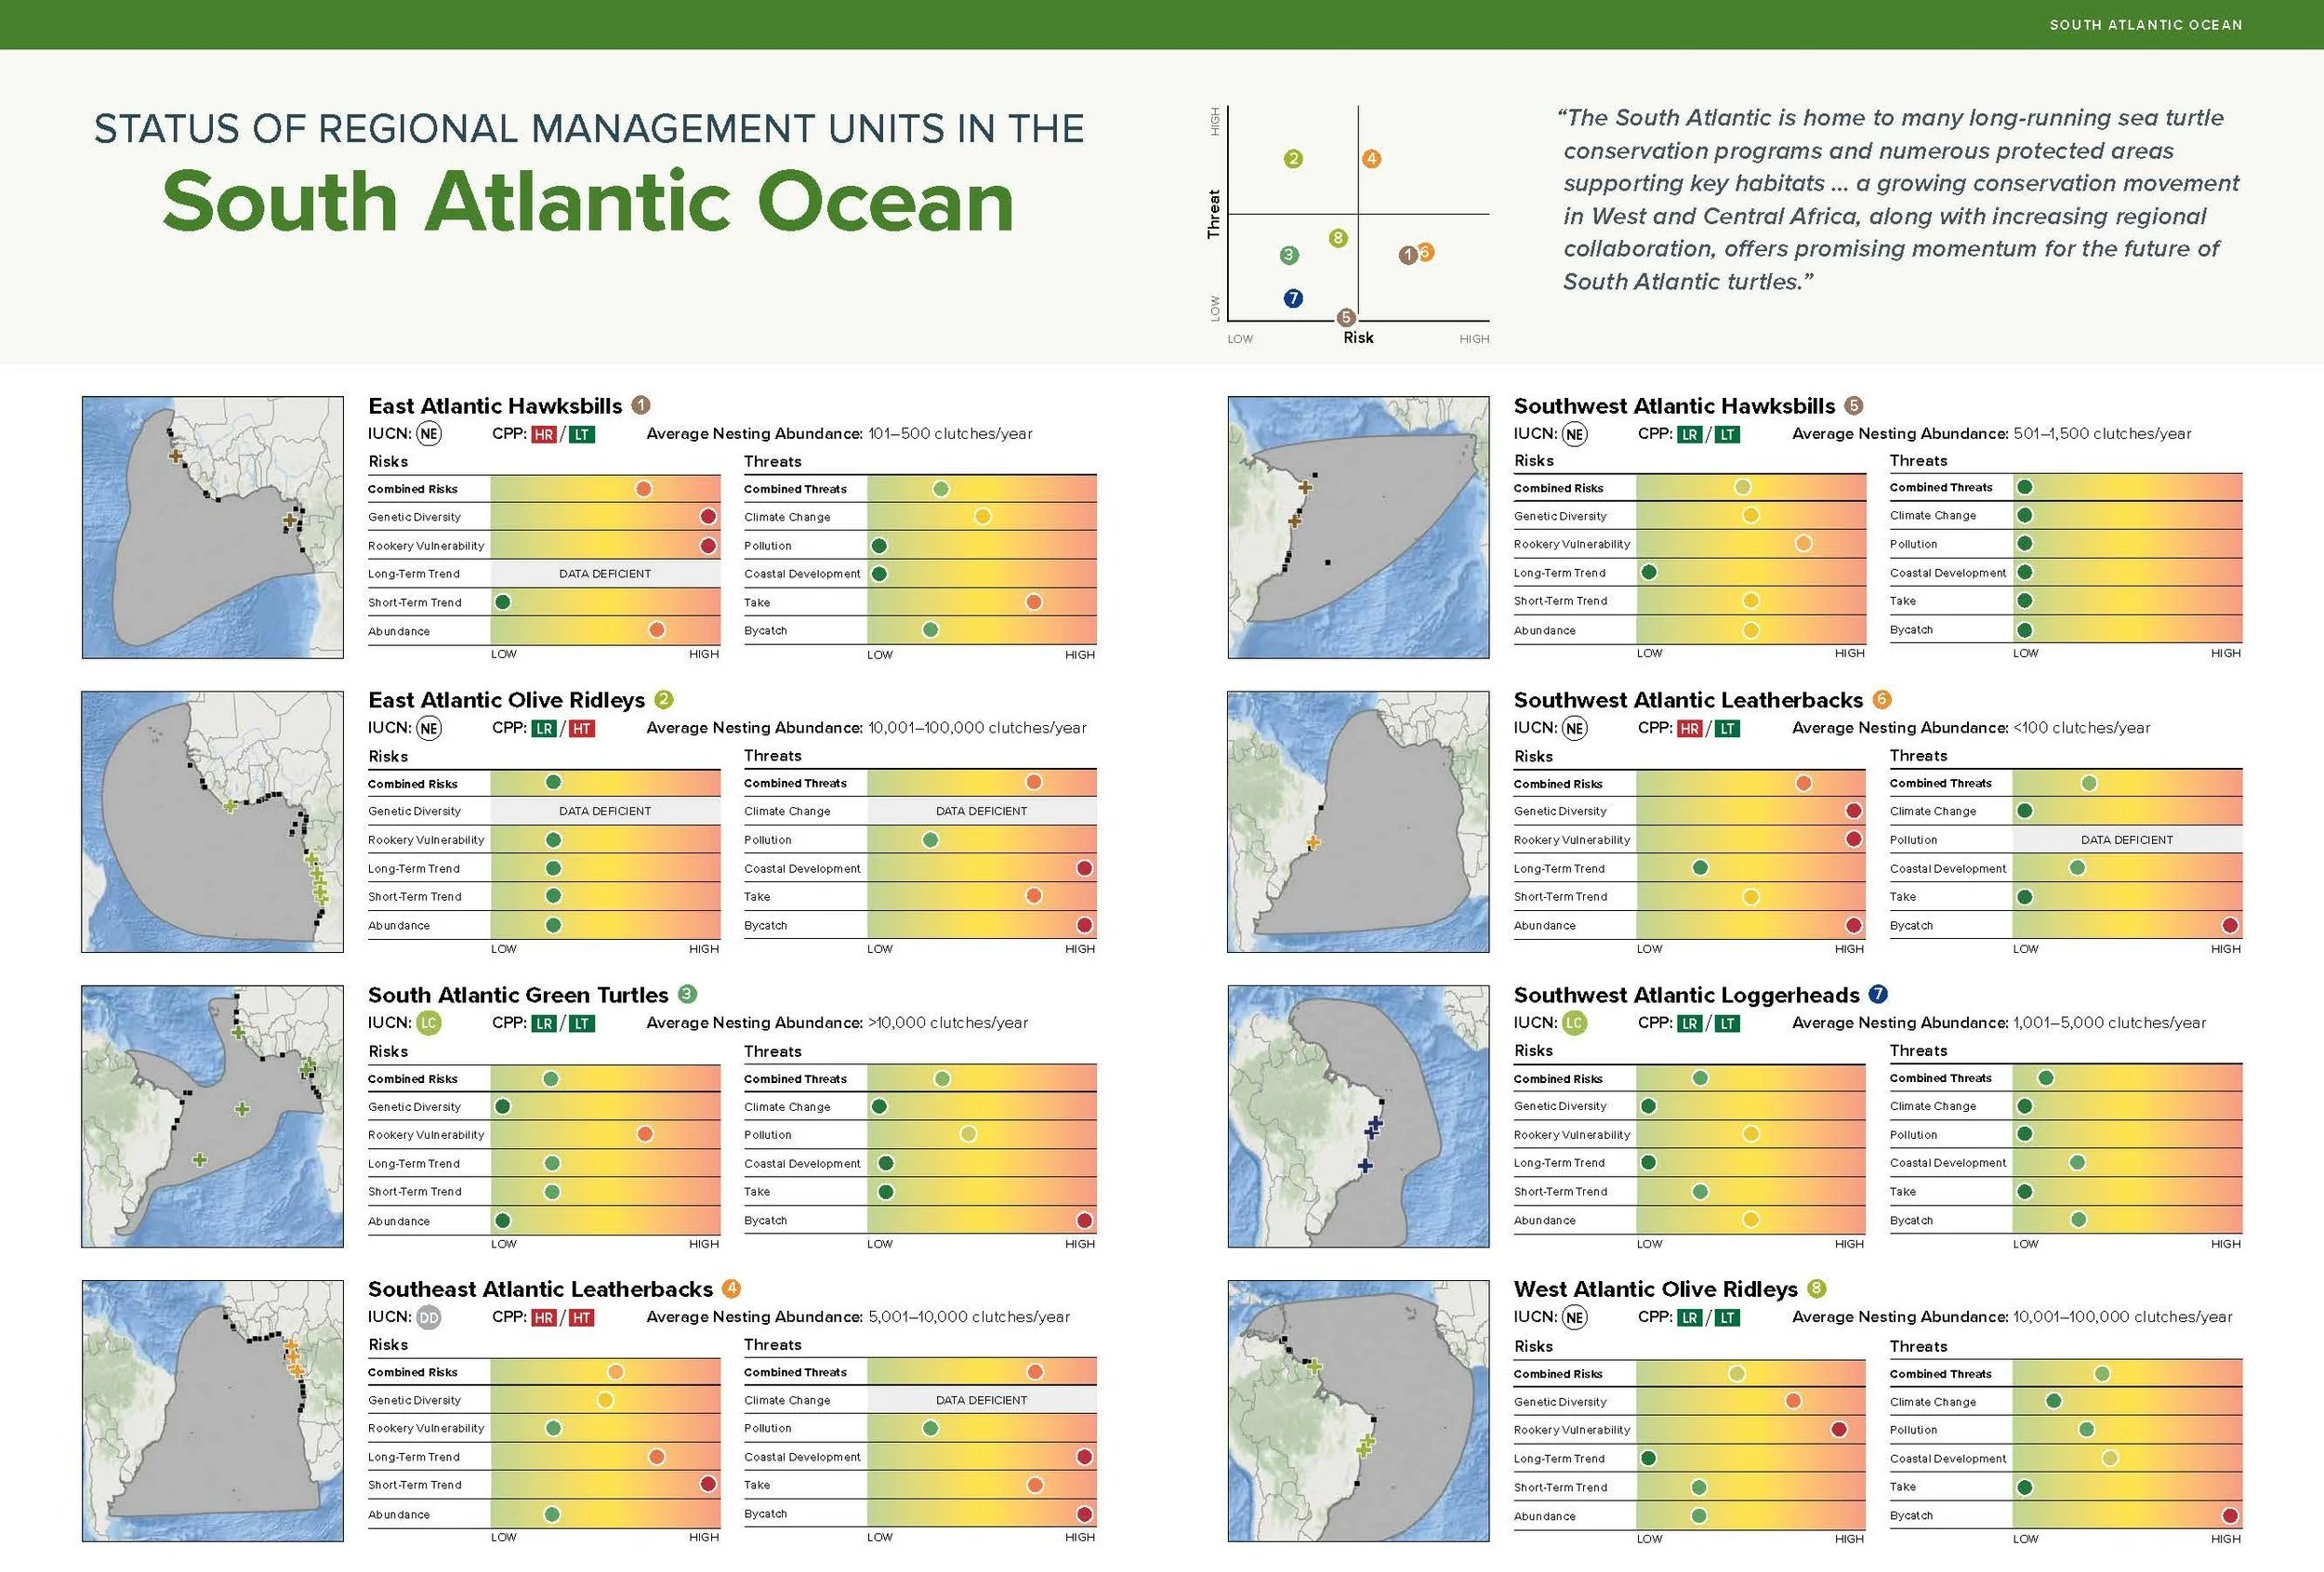Click the number 1 badge beside East Atlantic Hawksbills
The height and width of the screenshot is (1572, 2324).
[x=641, y=405]
